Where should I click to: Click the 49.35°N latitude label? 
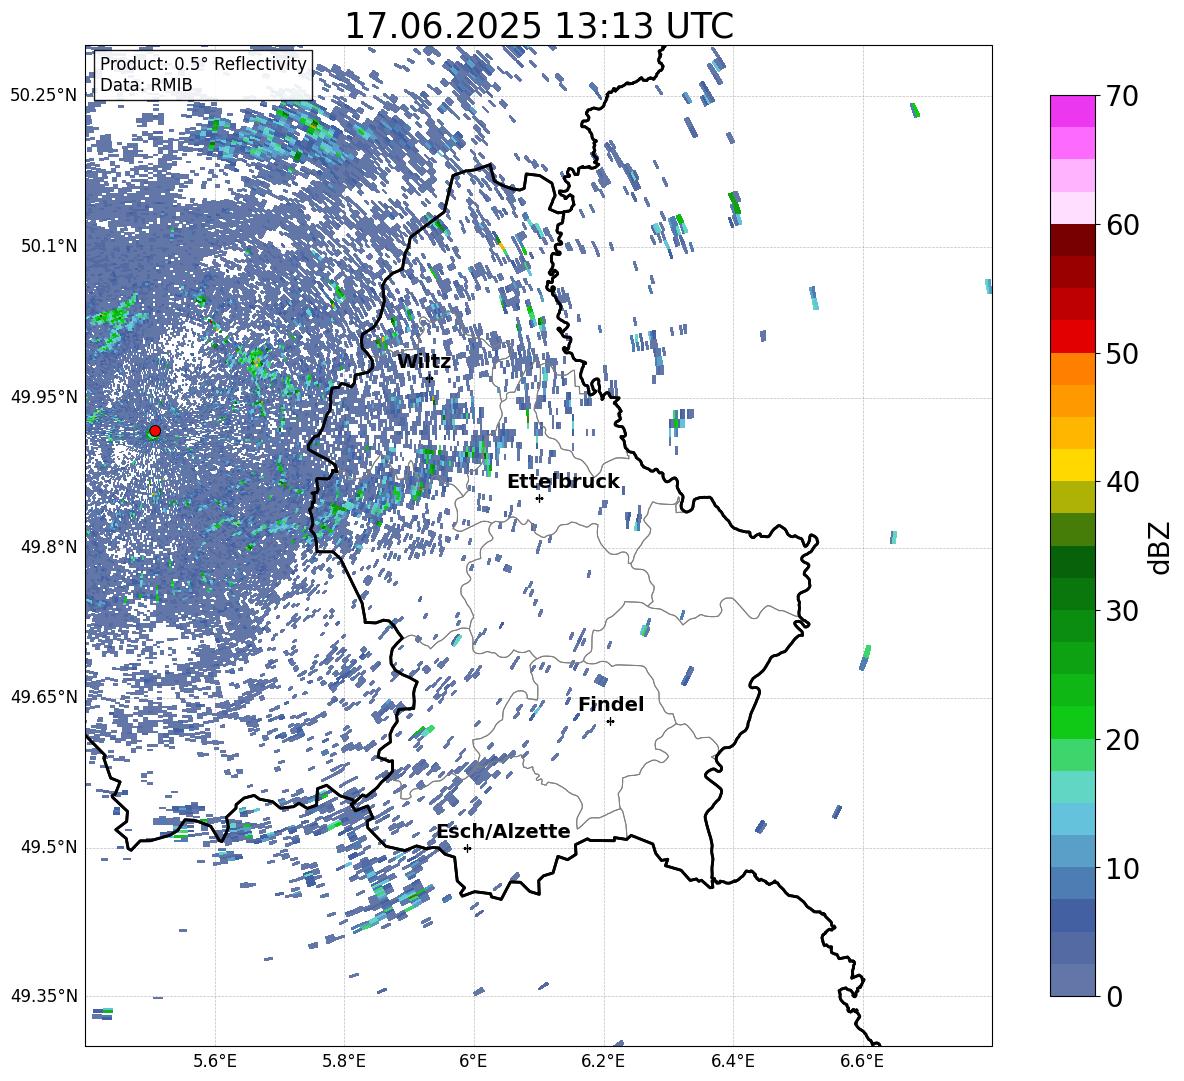tap(44, 996)
